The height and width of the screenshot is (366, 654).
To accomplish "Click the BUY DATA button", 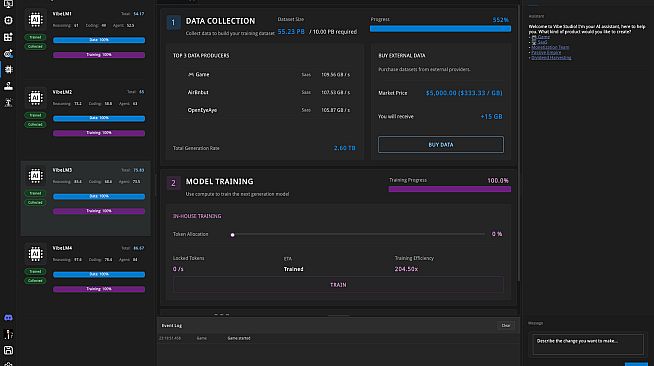I will (441, 145).
